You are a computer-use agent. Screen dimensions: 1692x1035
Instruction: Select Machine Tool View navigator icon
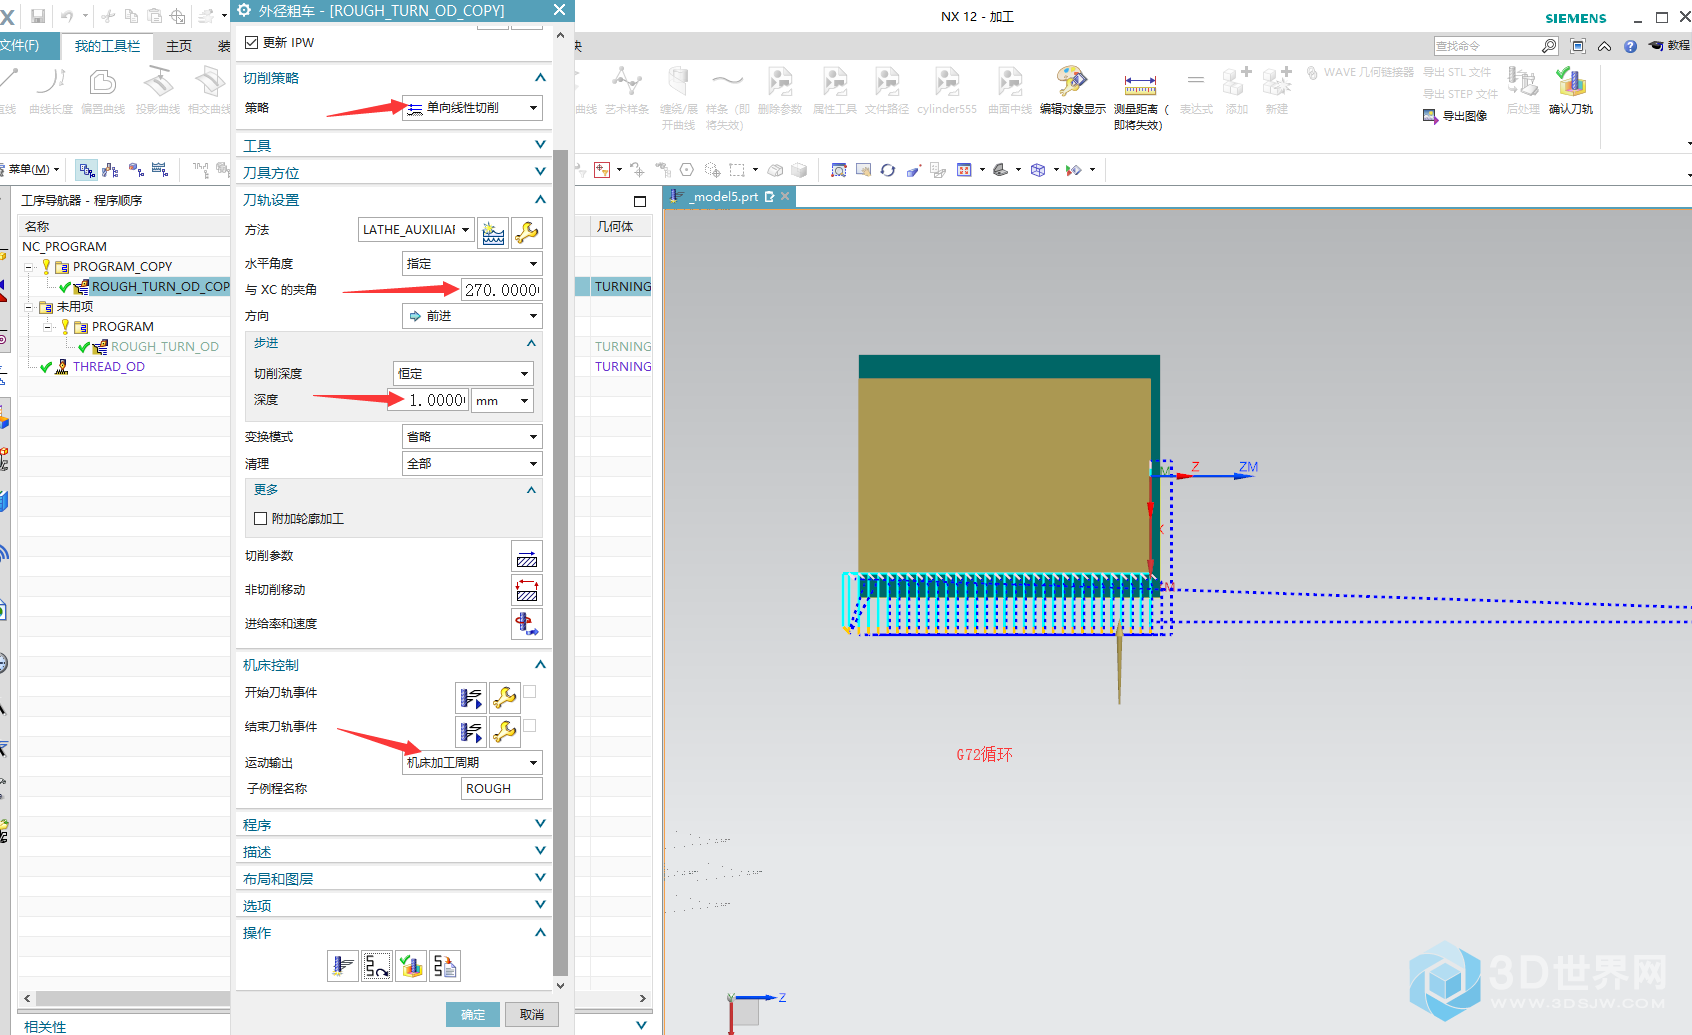coord(111,170)
